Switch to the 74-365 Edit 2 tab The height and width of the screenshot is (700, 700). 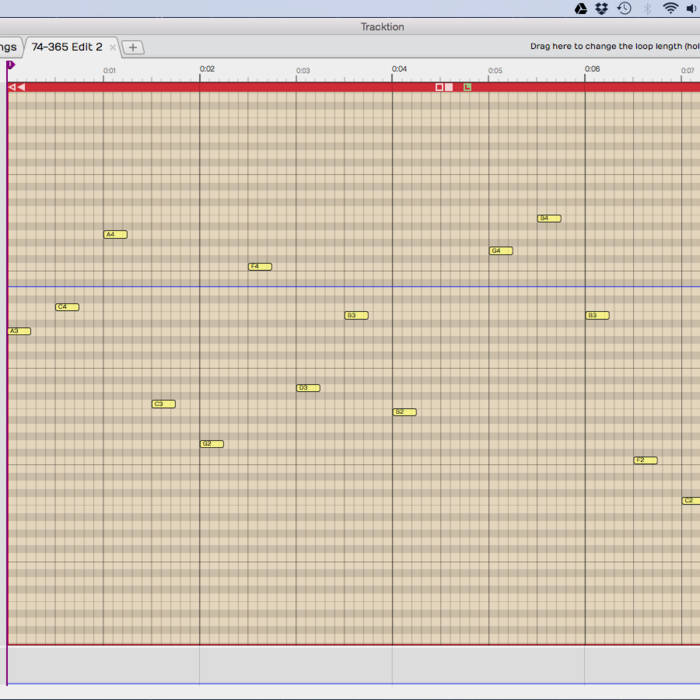click(x=66, y=47)
